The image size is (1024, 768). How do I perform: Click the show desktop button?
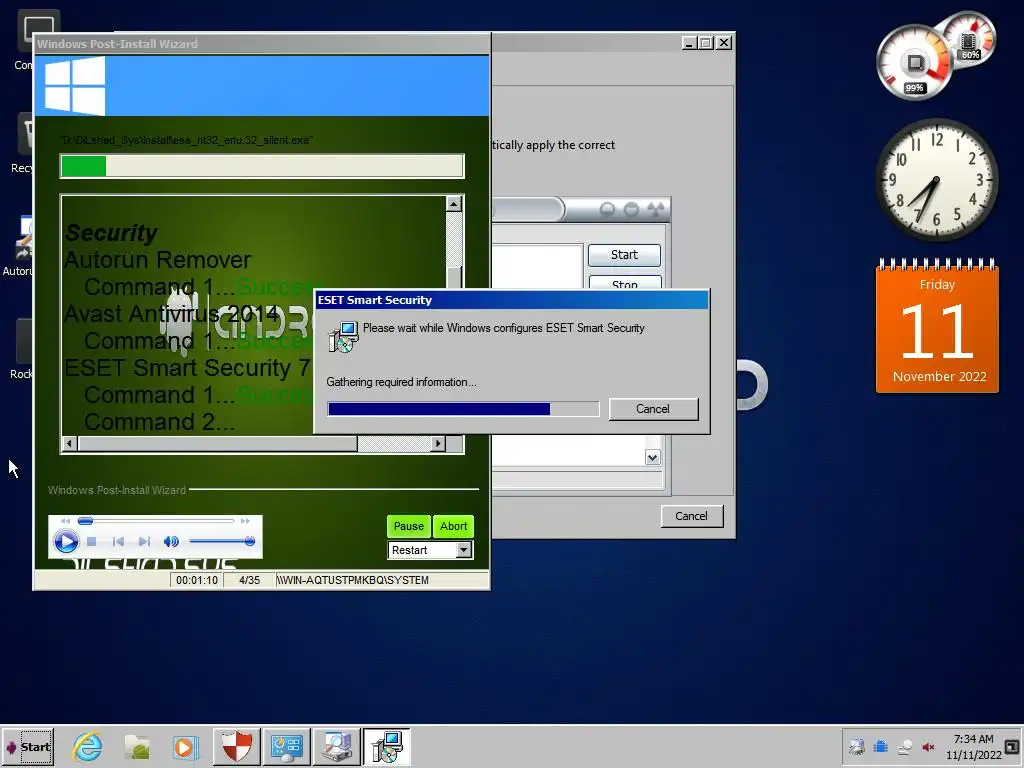coord(1012,746)
